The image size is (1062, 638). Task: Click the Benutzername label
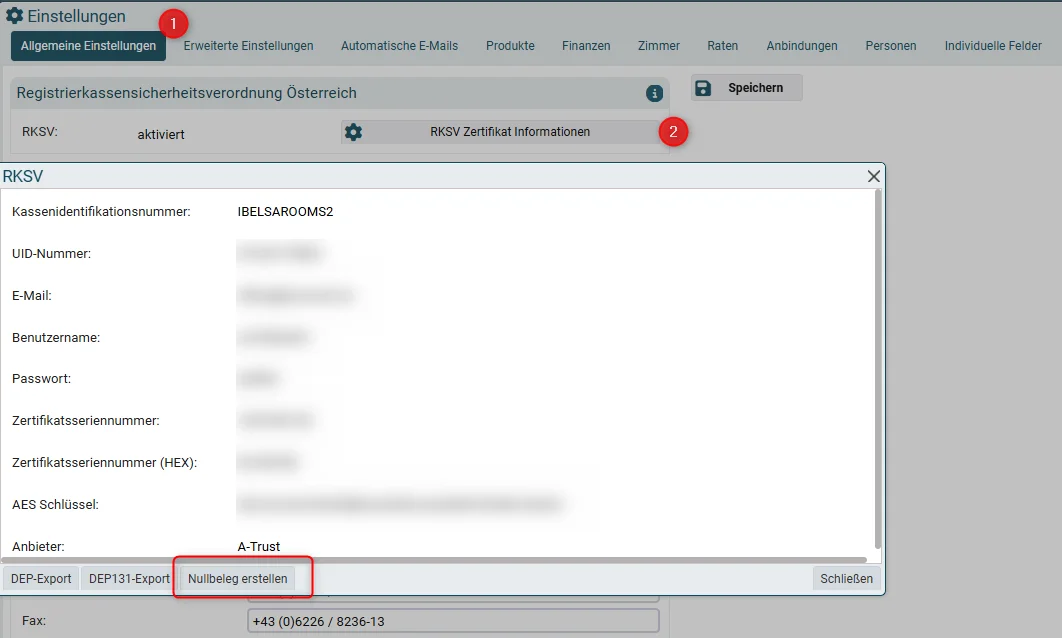(56, 338)
